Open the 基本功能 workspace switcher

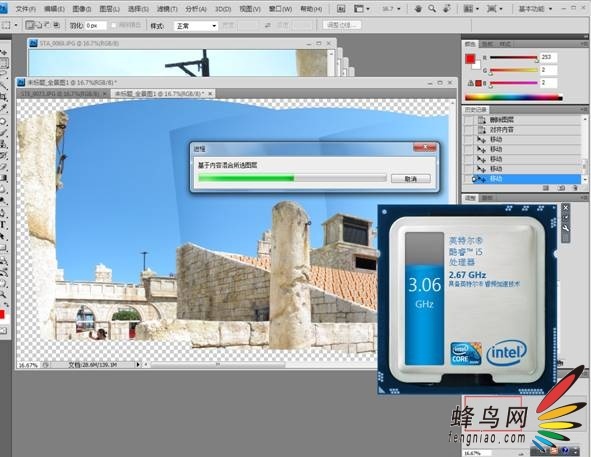point(535,8)
